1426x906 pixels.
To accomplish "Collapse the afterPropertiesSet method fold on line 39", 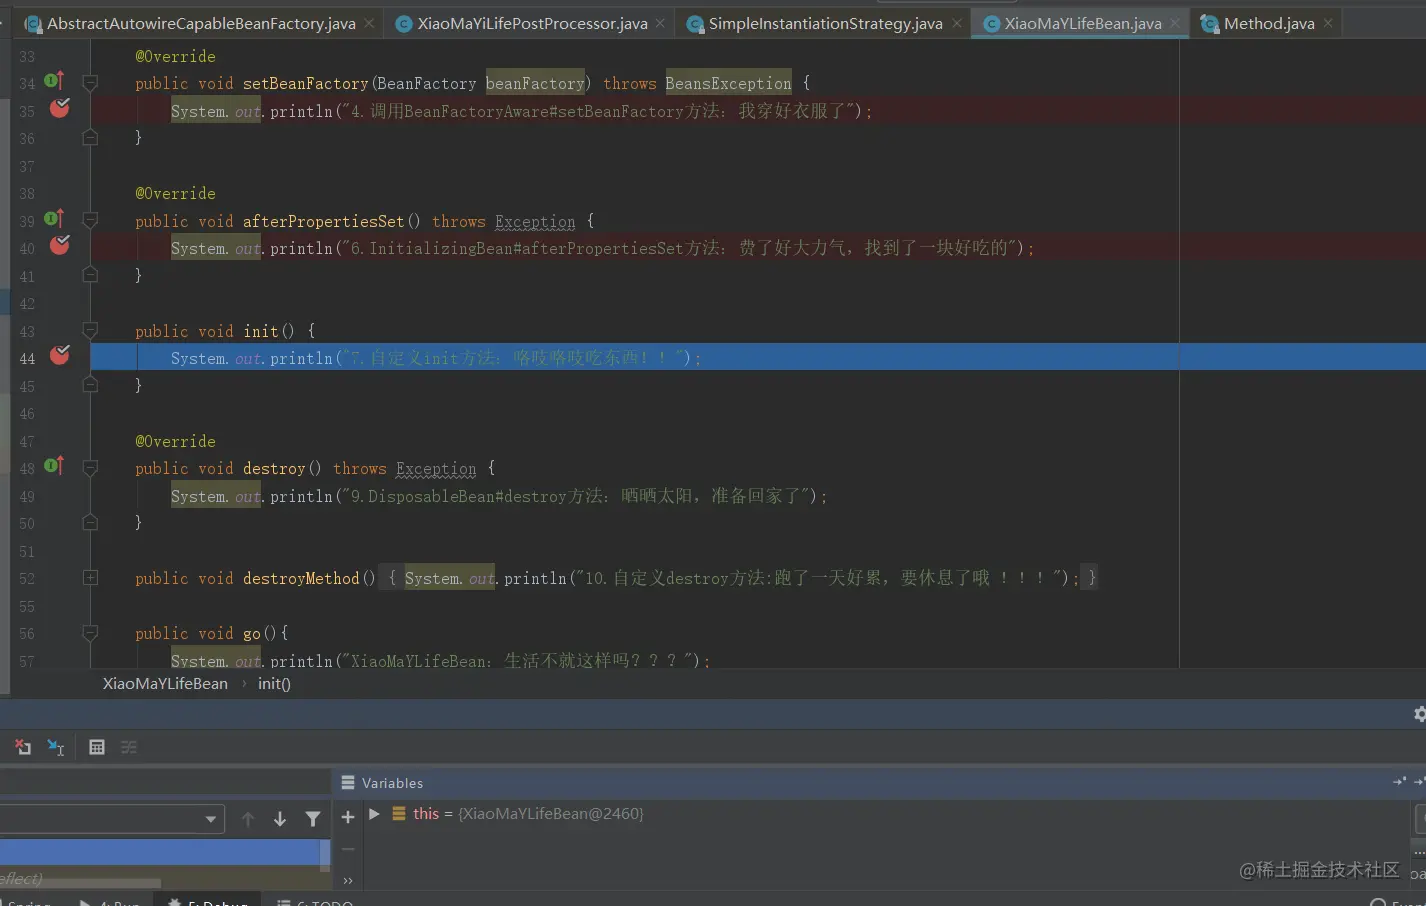I will point(90,220).
